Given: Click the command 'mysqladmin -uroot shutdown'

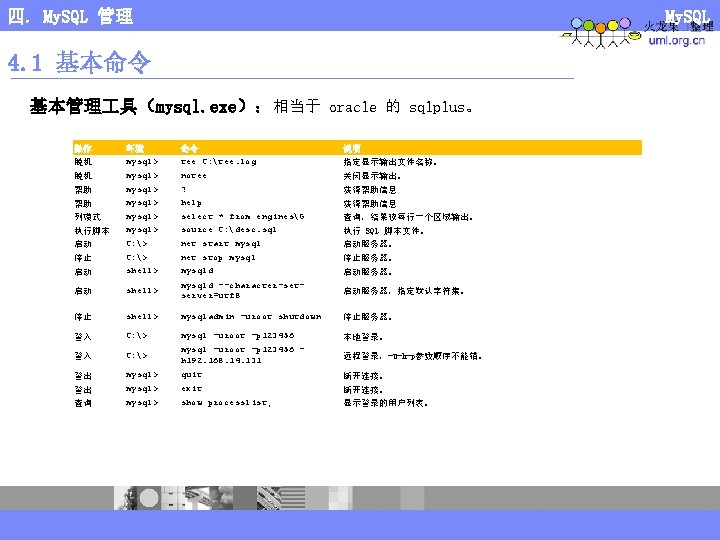Looking at the screenshot, I should (x=251, y=316).
